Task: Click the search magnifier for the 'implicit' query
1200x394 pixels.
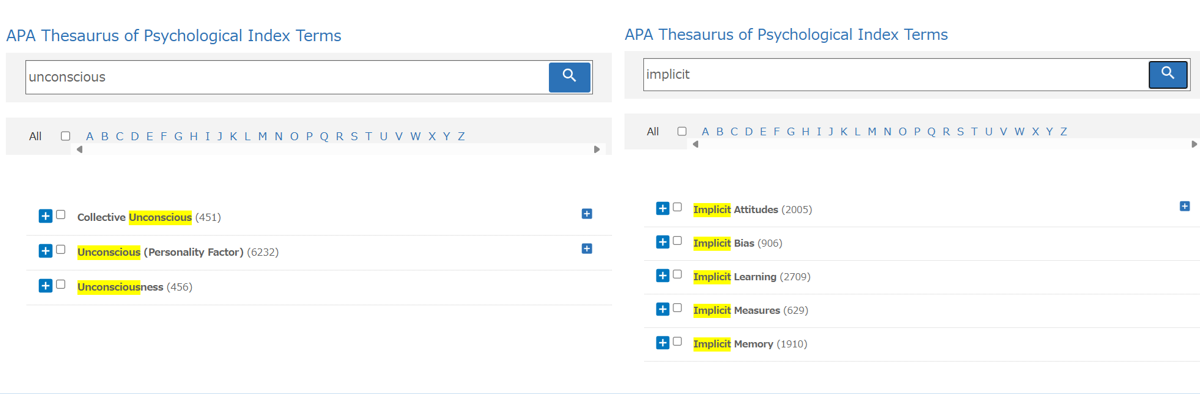Action: click(1167, 74)
